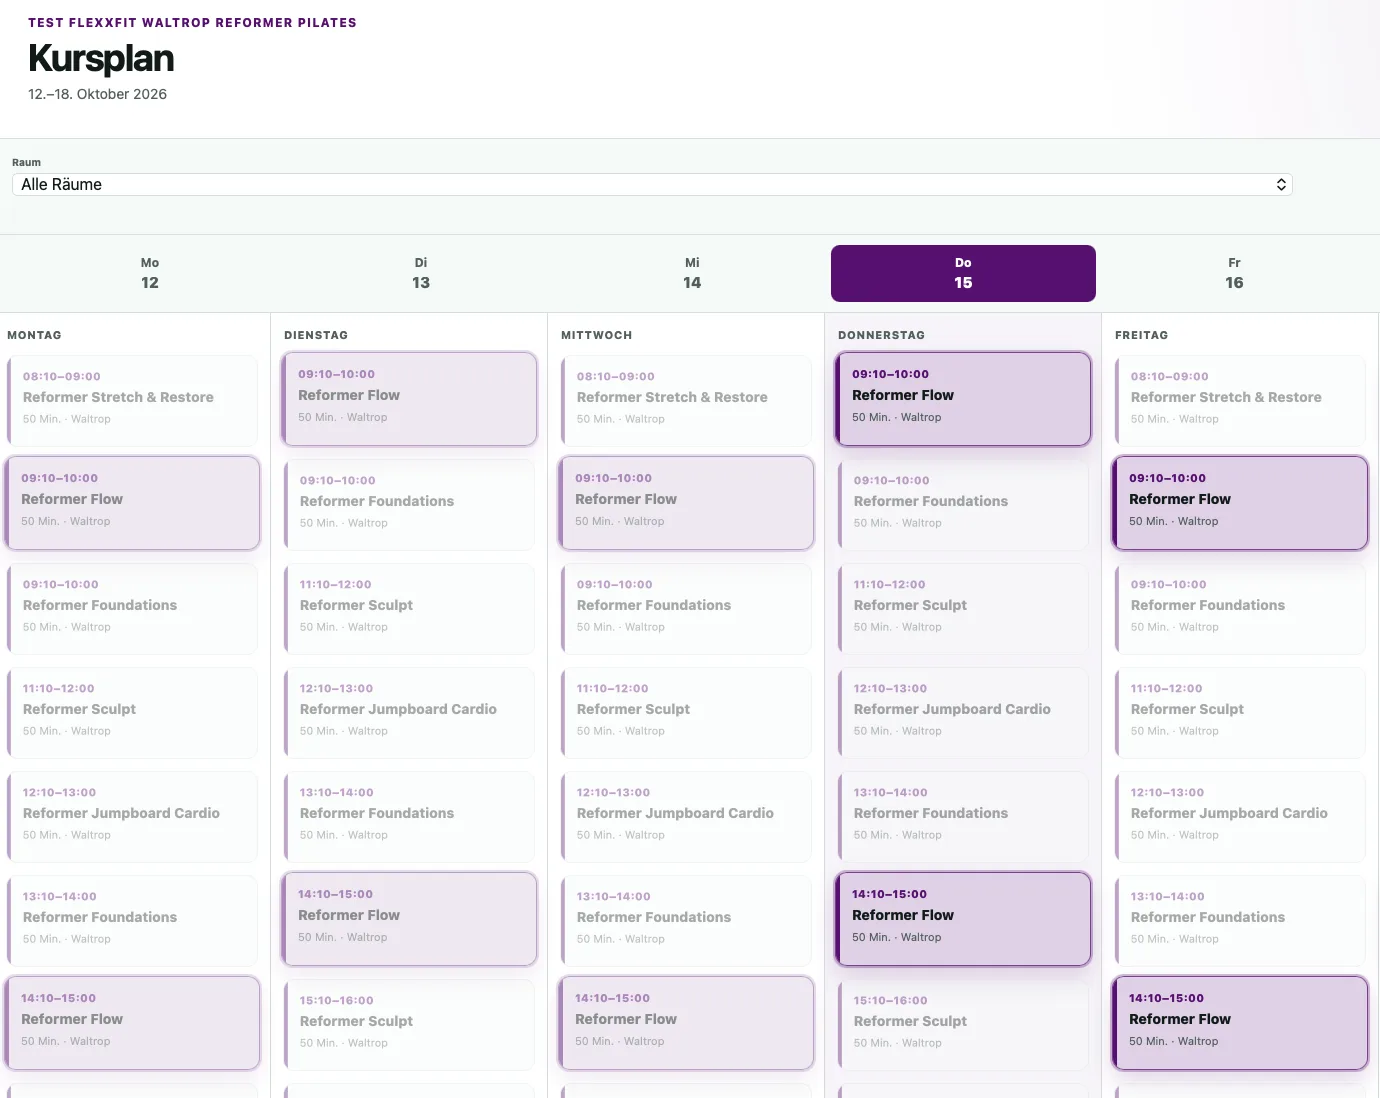Image resolution: width=1380 pixels, height=1098 pixels.
Task: Open Friday 09:10 Reformer Foundations class
Action: tap(1241, 609)
